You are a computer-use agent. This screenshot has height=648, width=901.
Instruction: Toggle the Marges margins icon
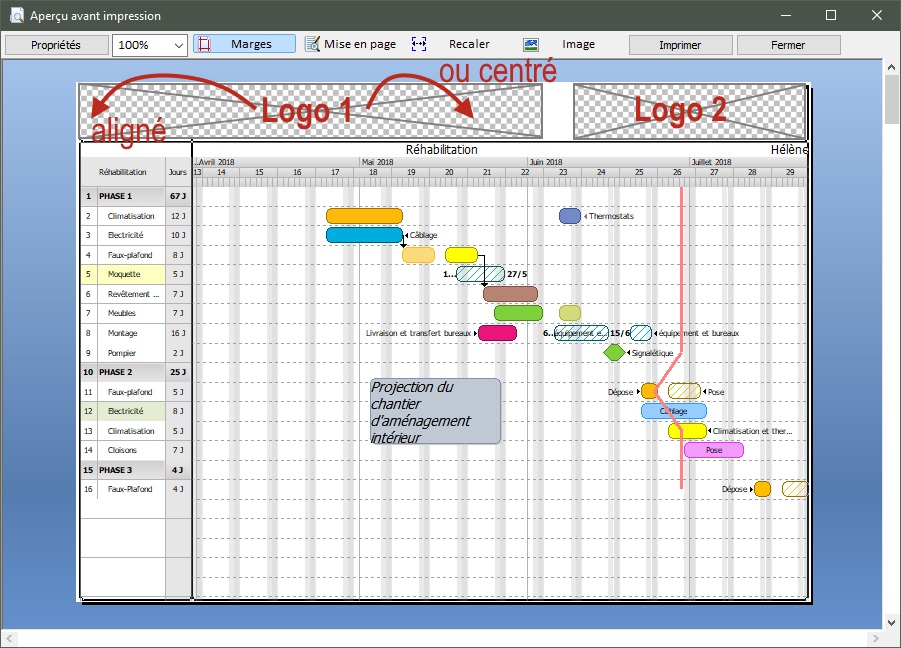[204, 44]
